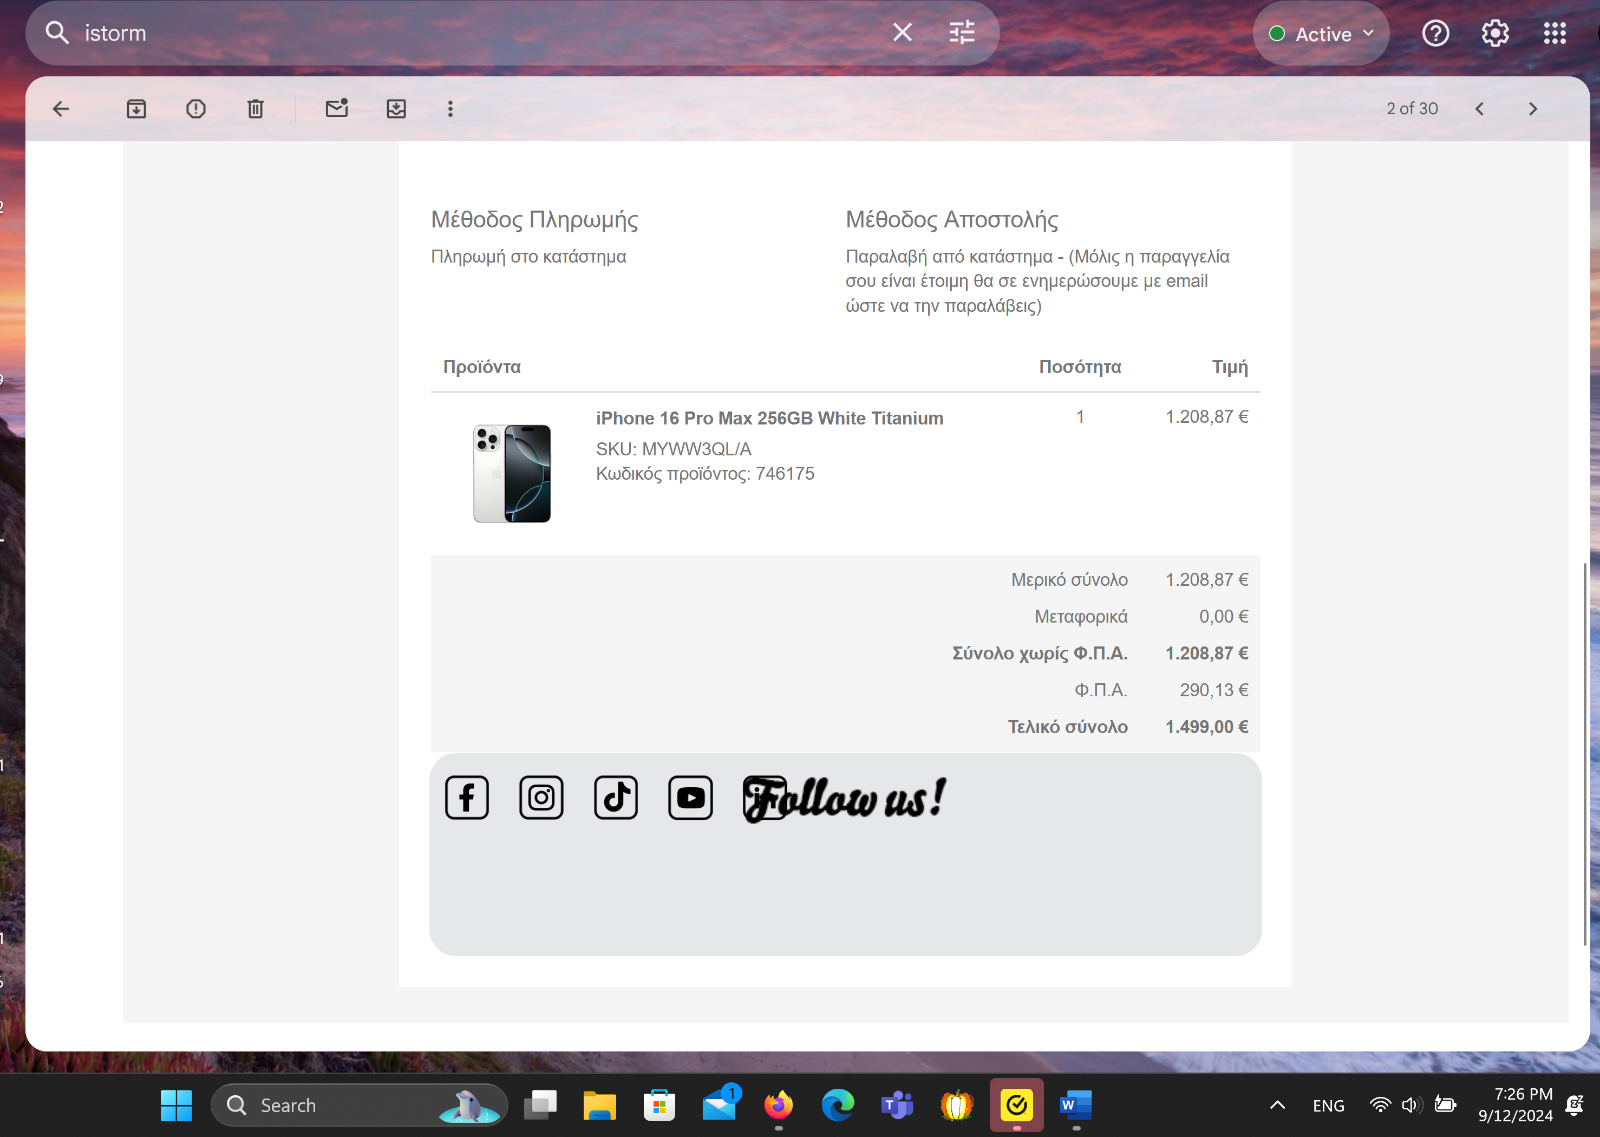
Task: Click the iPhone 16 Pro Max image
Action: click(512, 473)
